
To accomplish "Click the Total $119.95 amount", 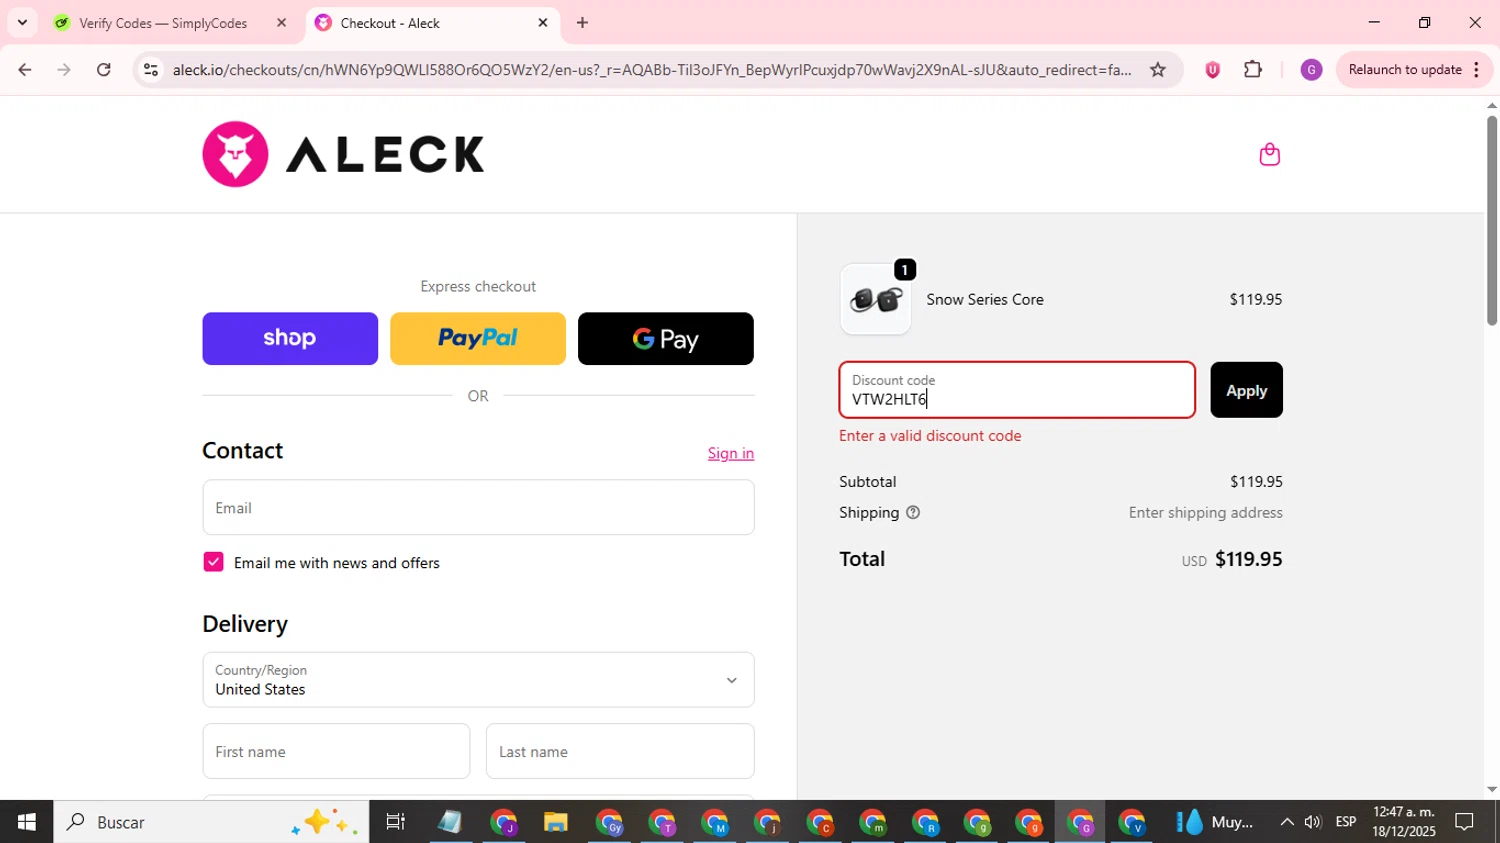I will point(1248,559).
